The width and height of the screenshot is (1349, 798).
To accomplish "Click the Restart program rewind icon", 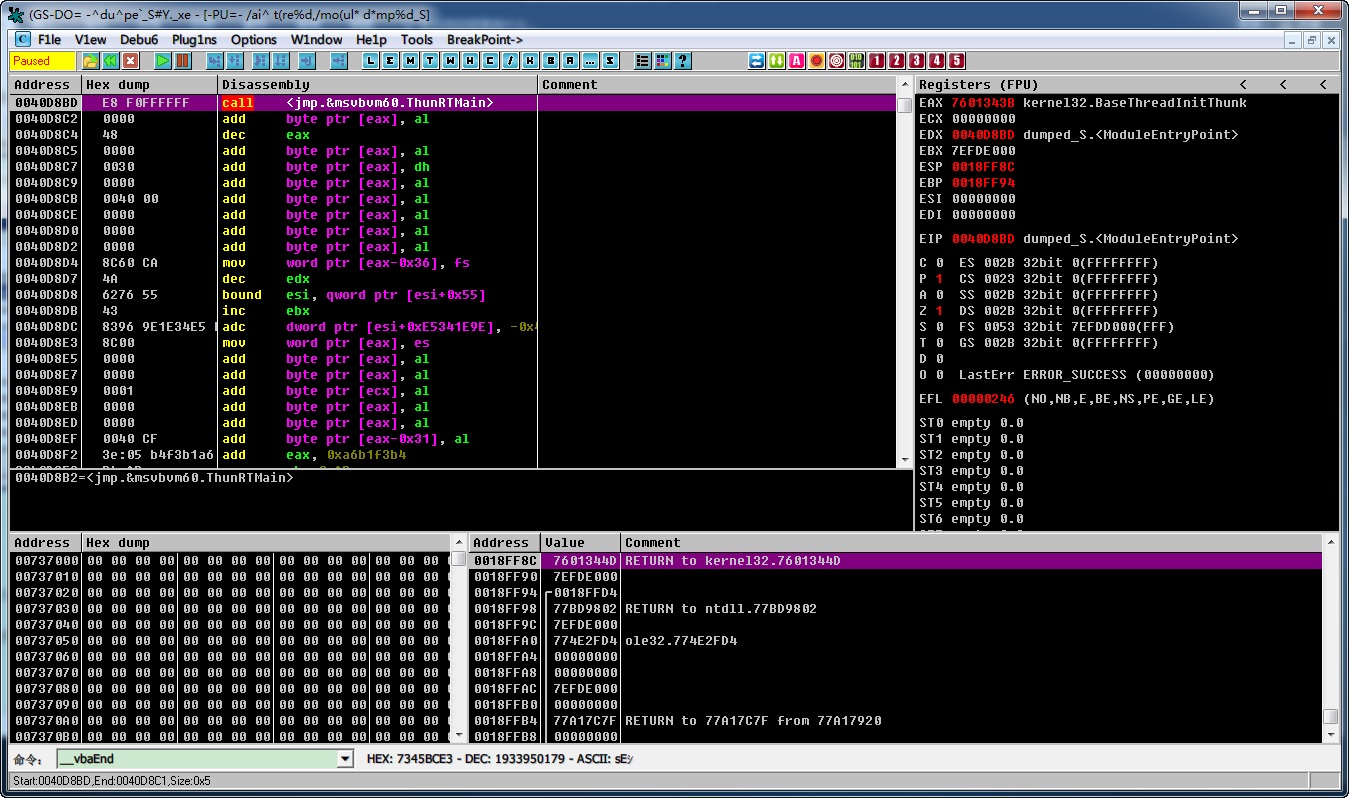I will coord(110,61).
